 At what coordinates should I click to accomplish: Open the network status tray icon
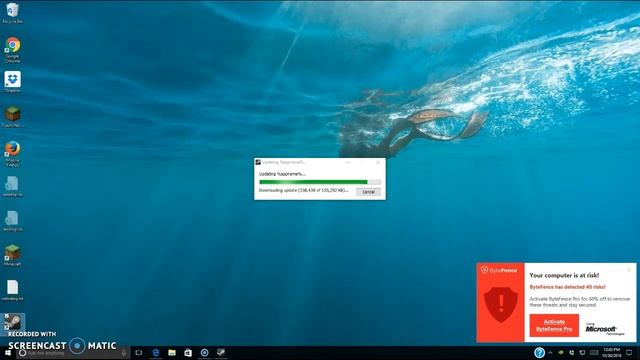click(582, 353)
